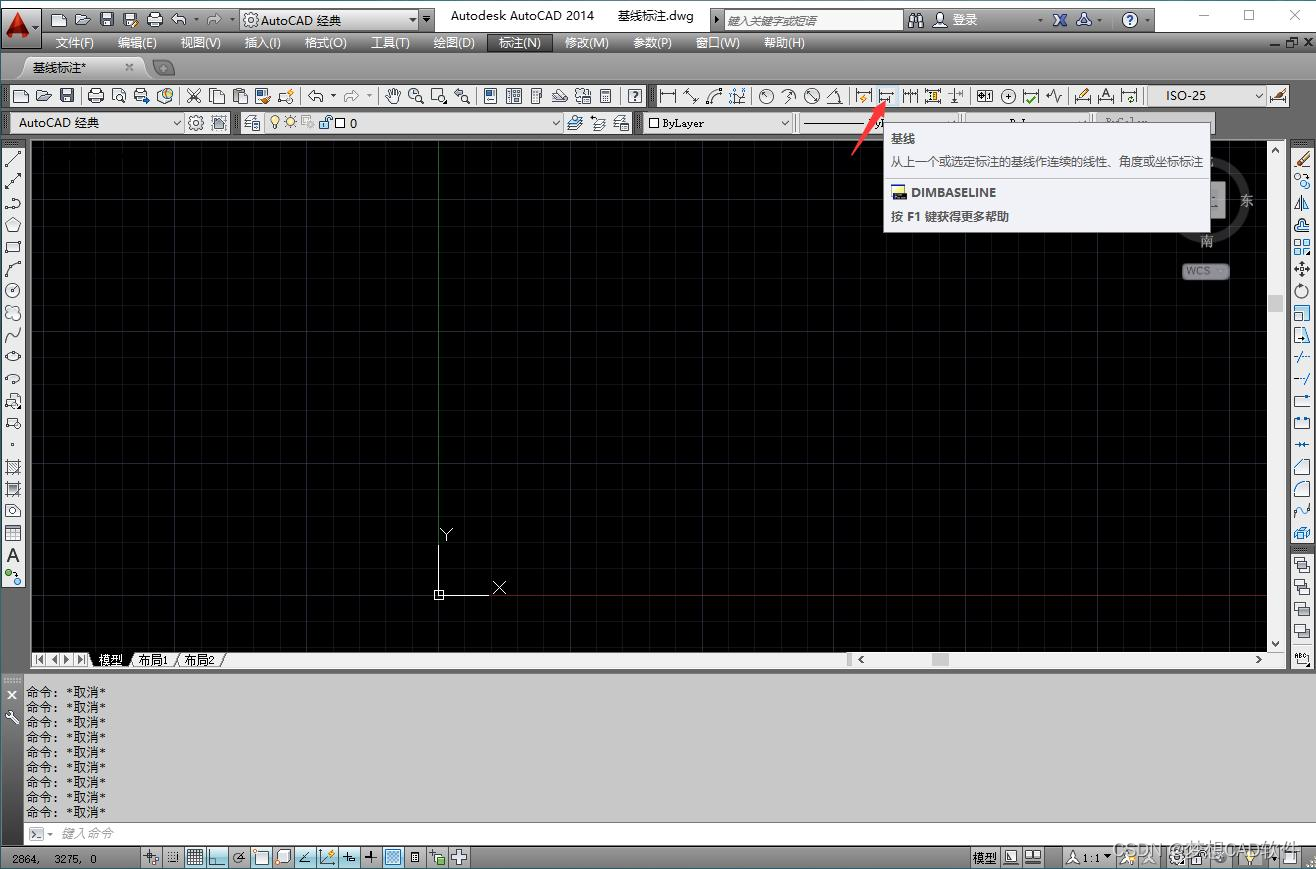
Task: Select the Multiline Text tool
Action: pos(13,555)
